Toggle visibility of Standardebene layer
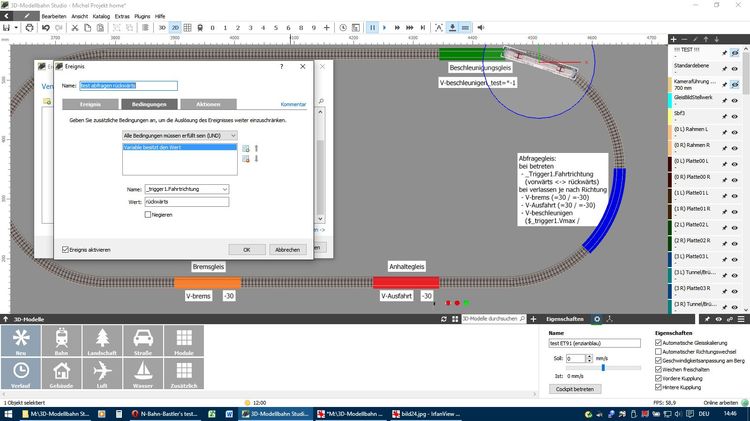The width and height of the screenshot is (750, 421). [735, 69]
